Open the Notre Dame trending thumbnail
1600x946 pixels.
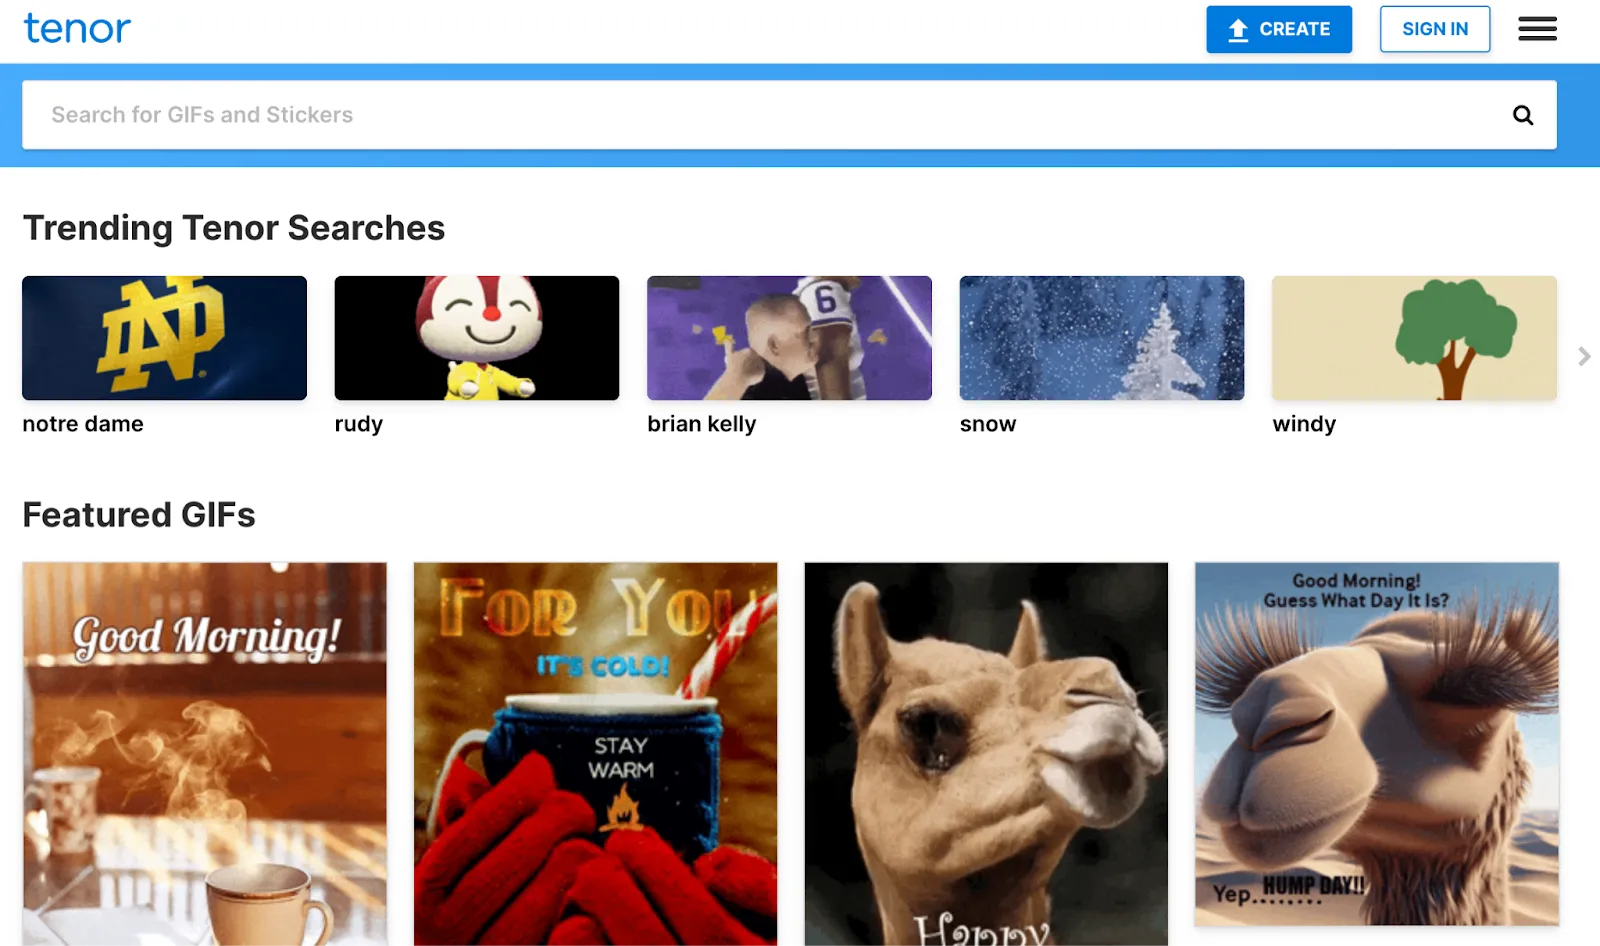[164, 338]
